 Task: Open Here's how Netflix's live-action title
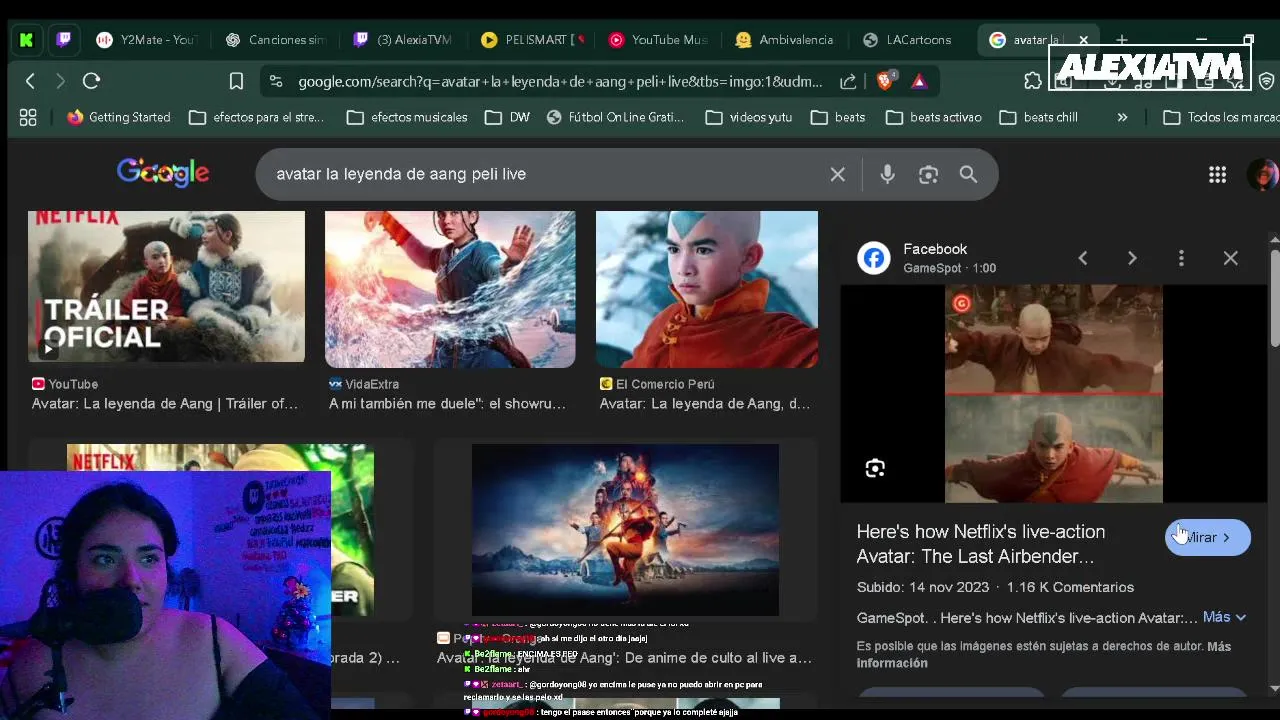pos(981,544)
